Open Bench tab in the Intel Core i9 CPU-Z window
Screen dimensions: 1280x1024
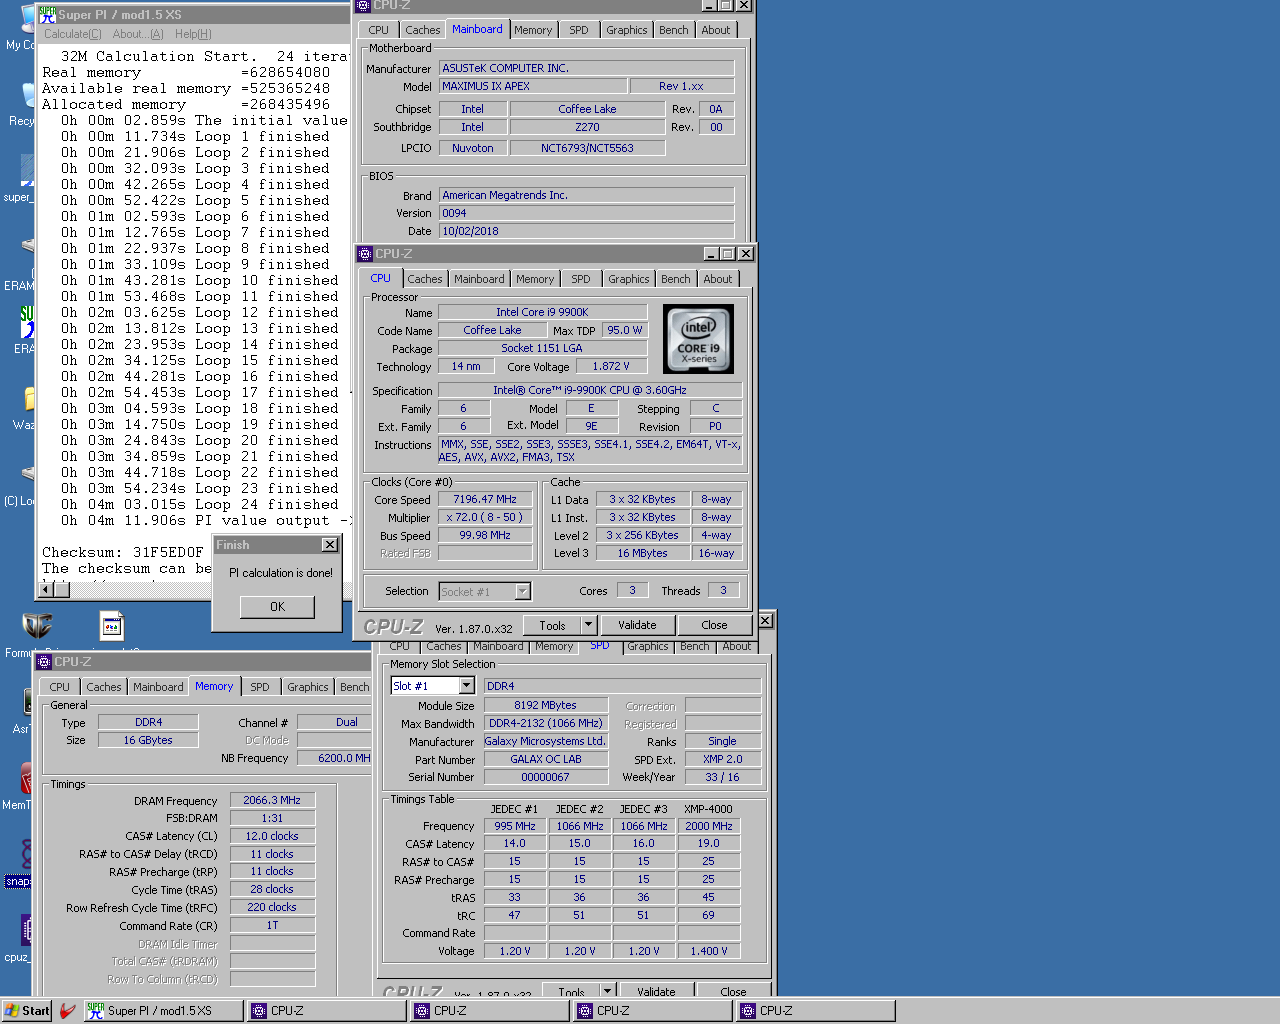pyautogui.click(x=676, y=279)
